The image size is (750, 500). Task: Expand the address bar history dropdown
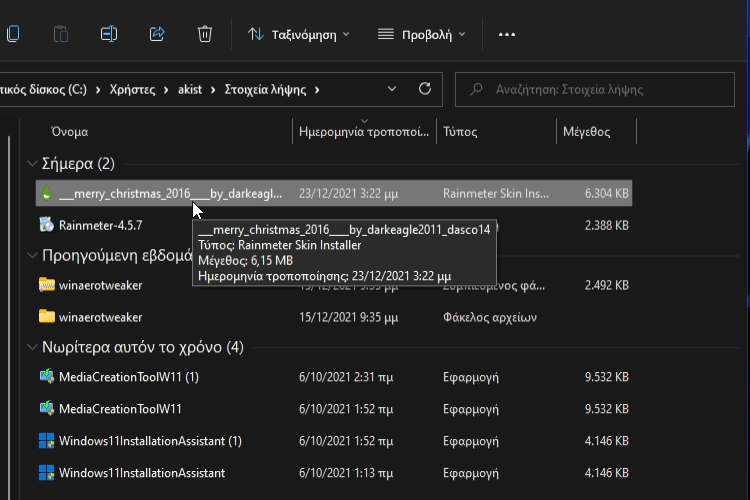tap(392, 89)
